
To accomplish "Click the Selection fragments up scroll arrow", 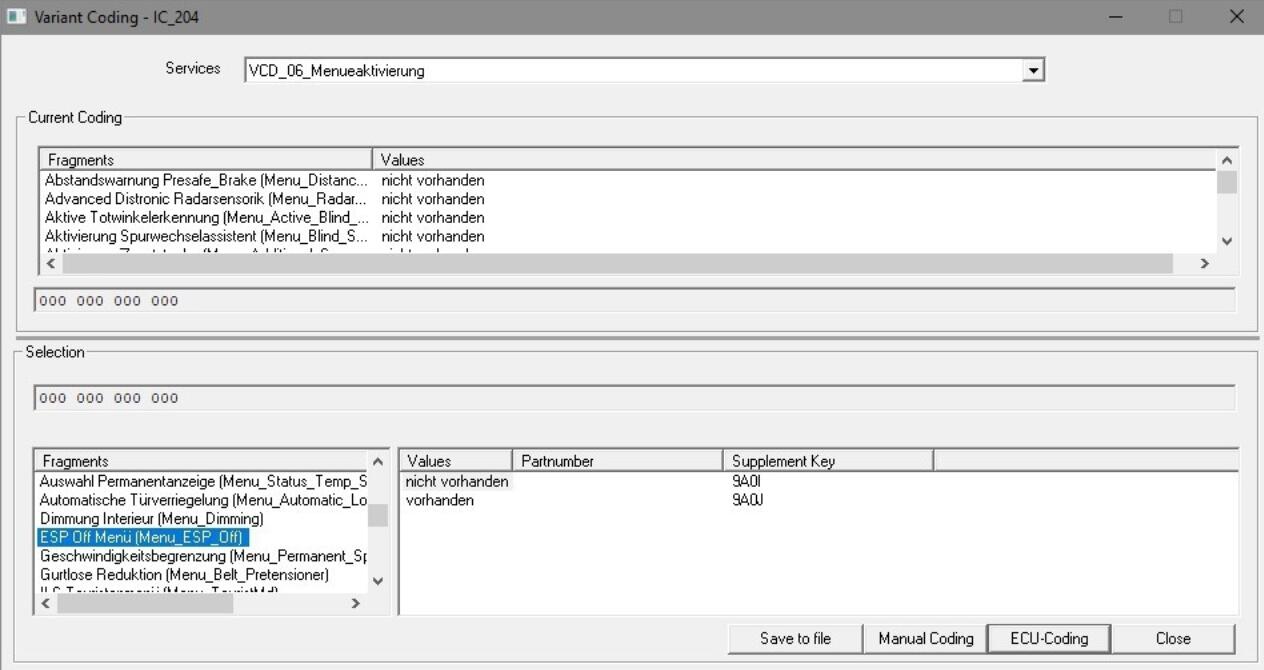I will click(377, 461).
